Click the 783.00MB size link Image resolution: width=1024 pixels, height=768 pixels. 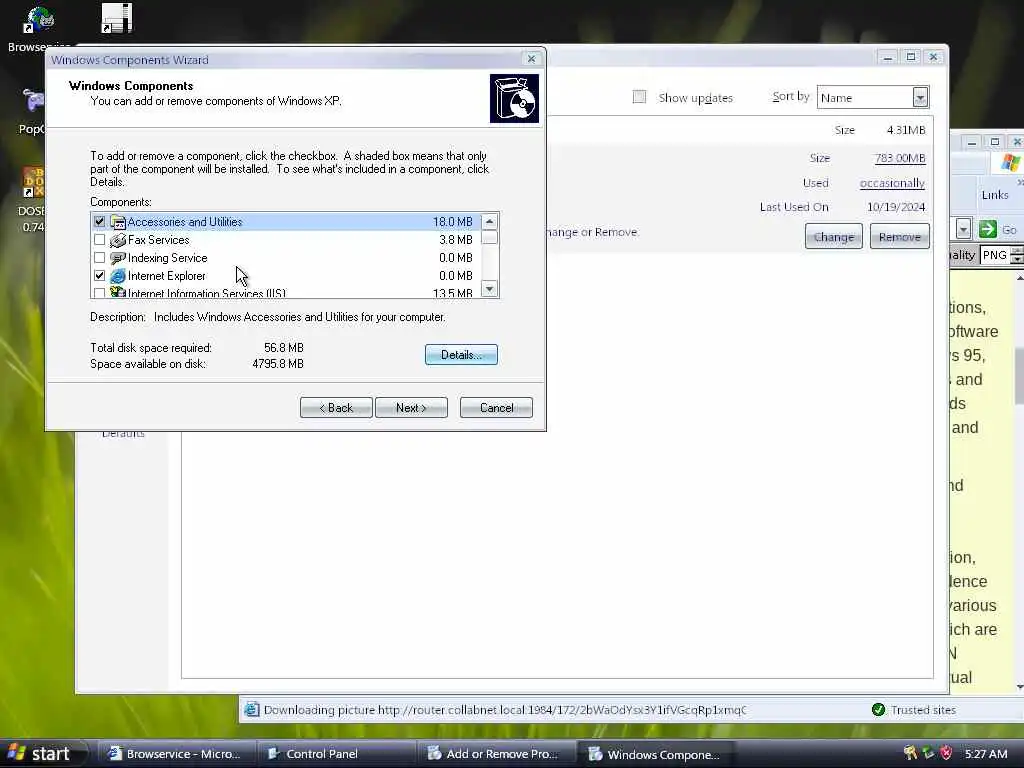(900, 158)
